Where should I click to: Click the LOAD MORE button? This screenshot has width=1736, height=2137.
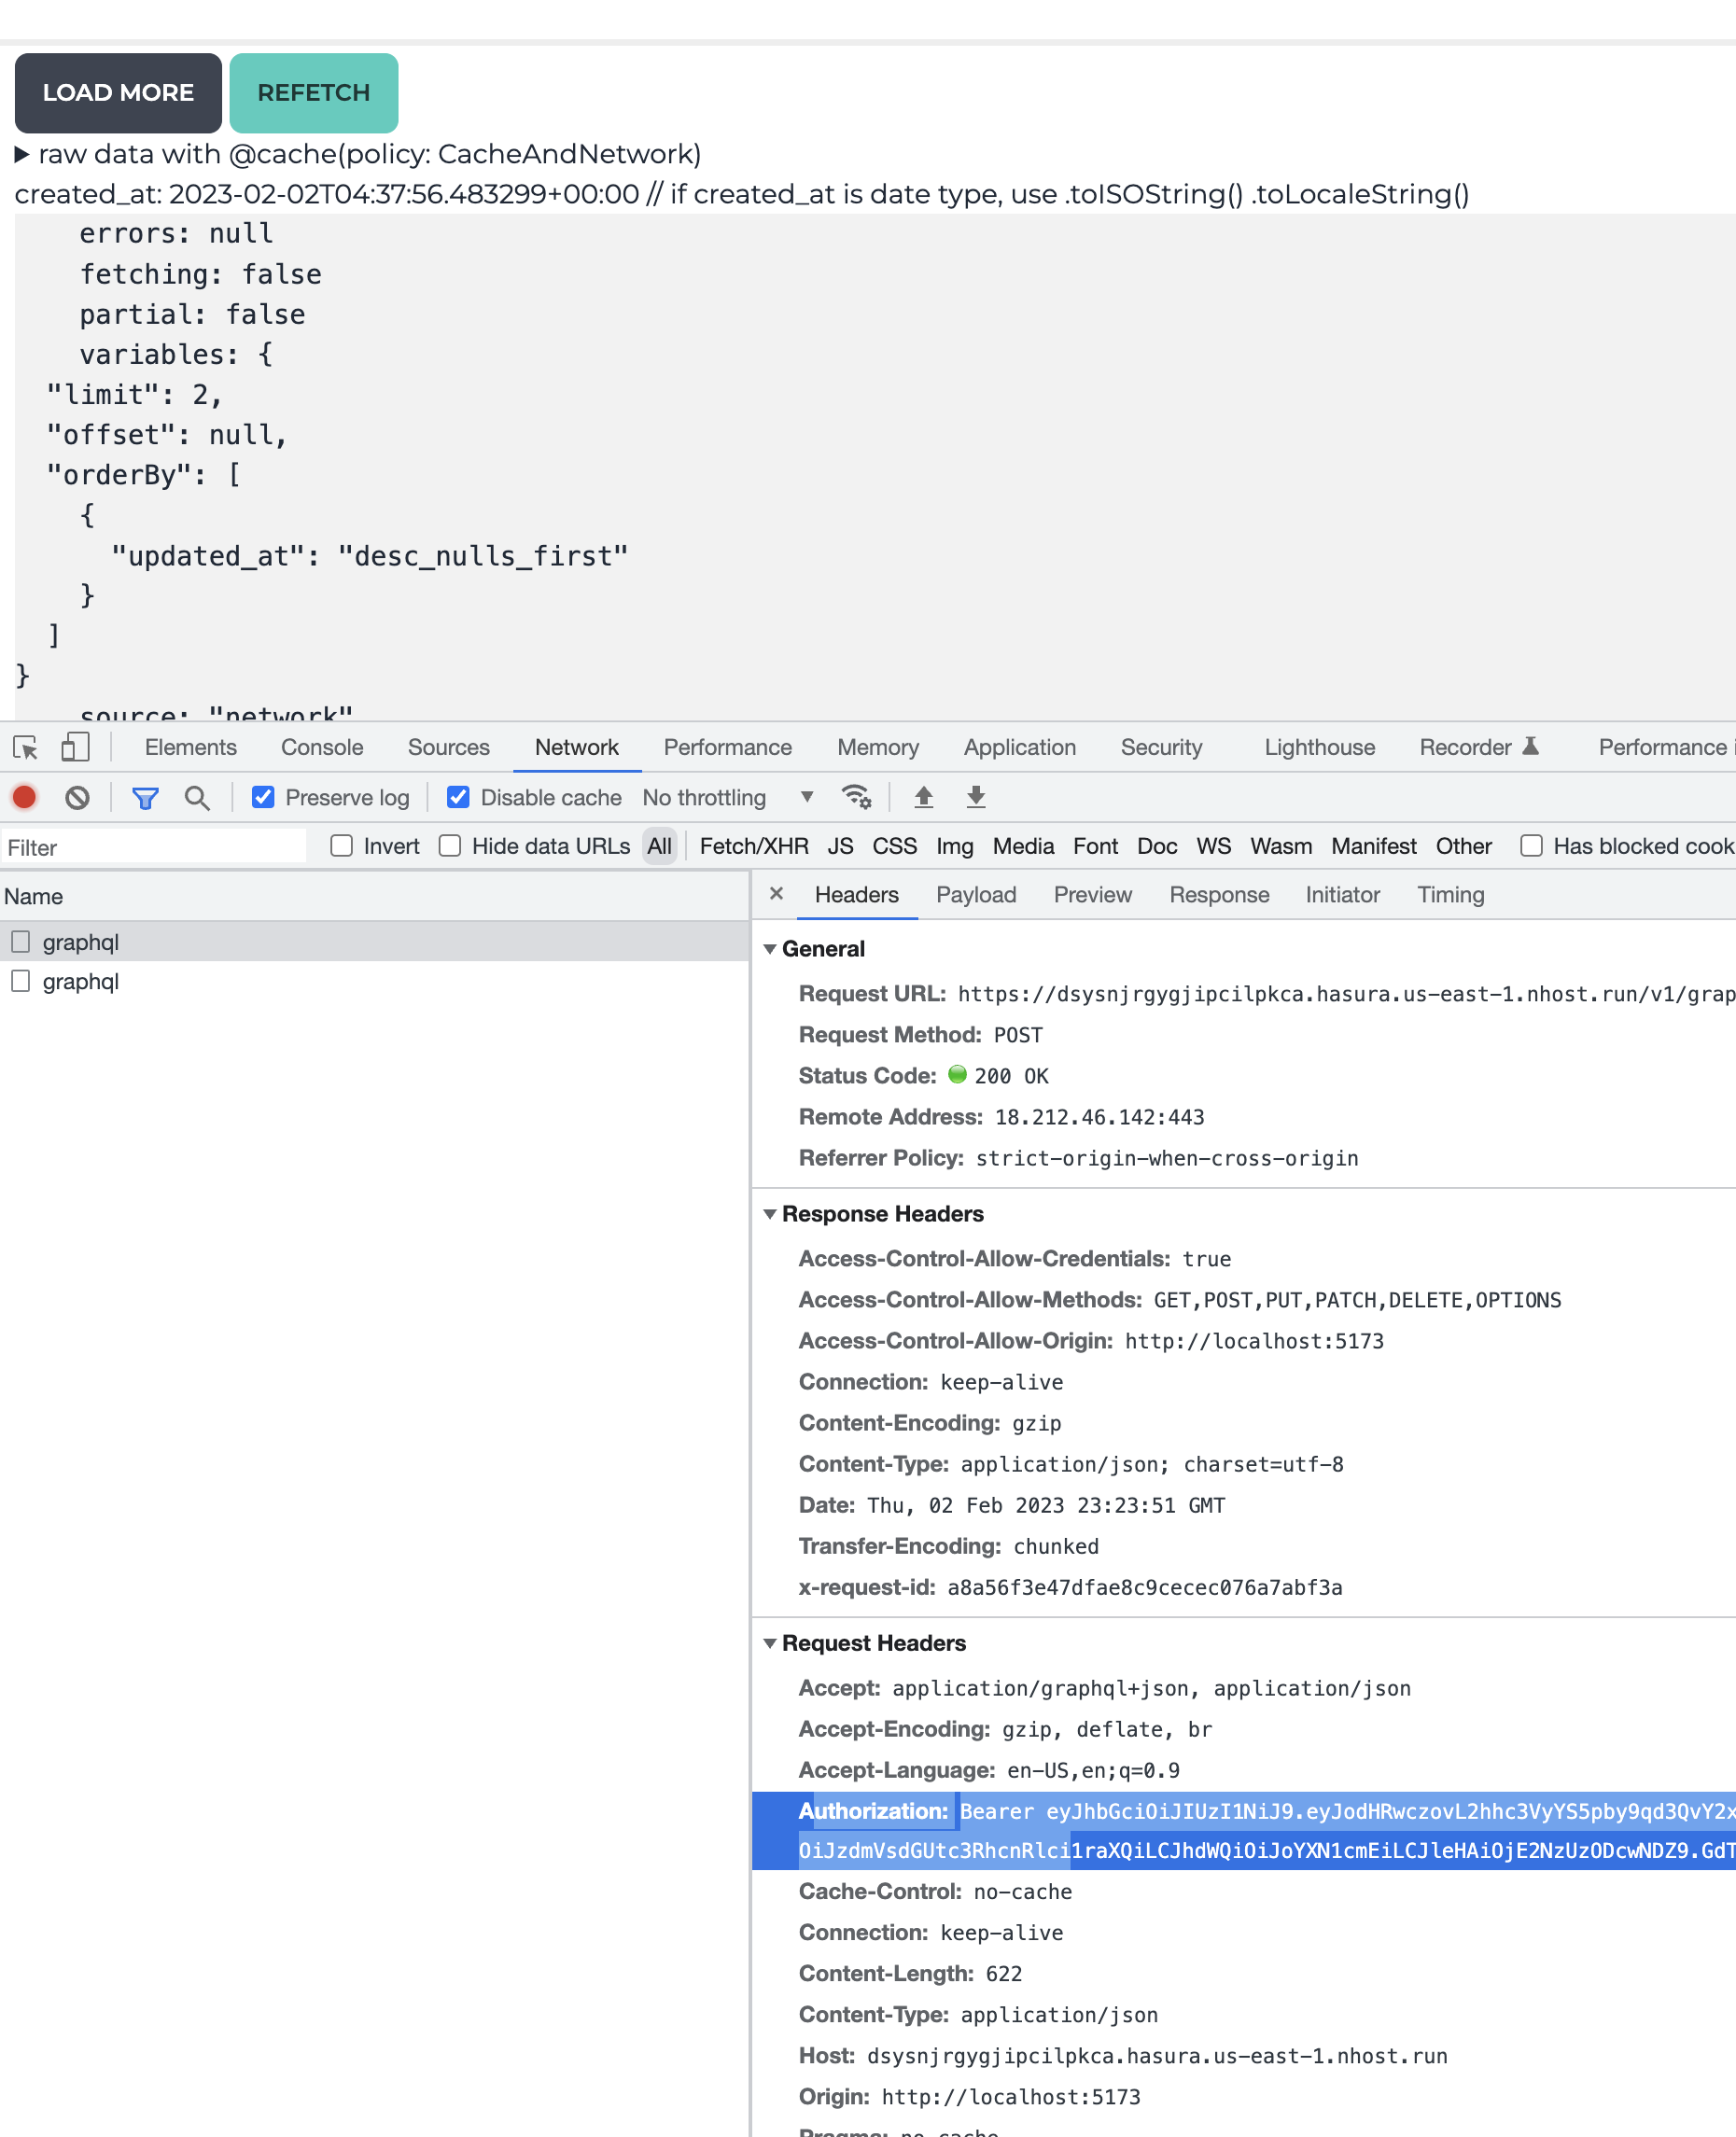(x=117, y=92)
